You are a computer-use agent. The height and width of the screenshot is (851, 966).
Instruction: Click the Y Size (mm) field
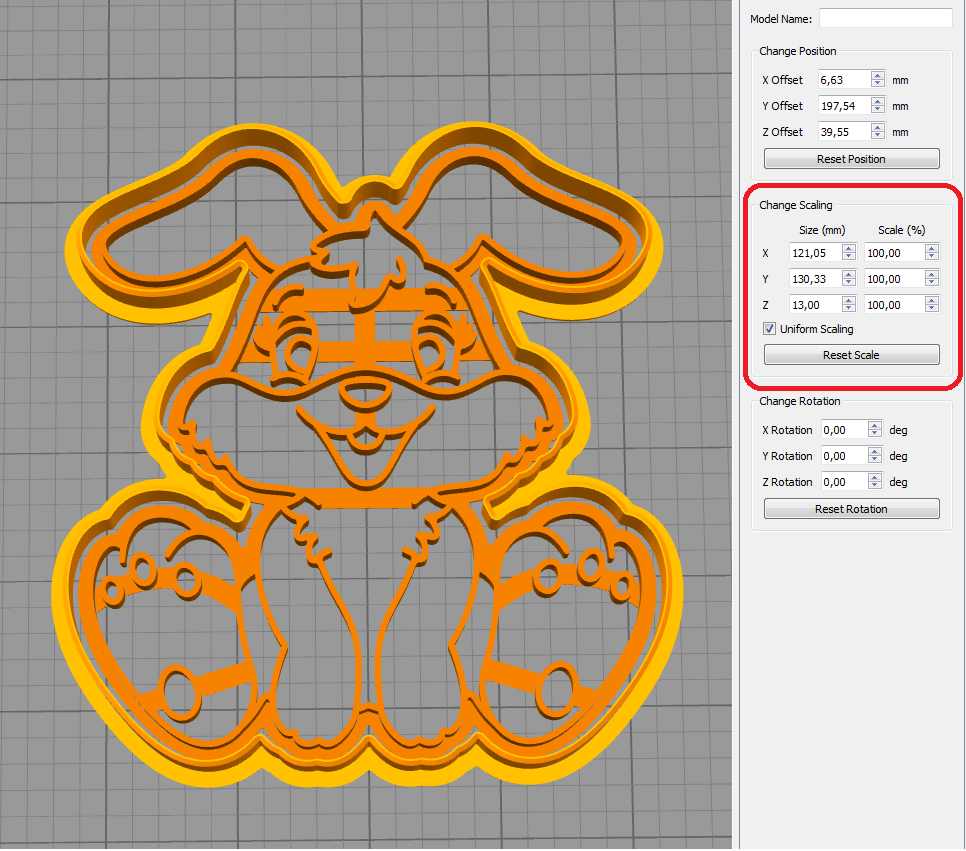coord(816,279)
